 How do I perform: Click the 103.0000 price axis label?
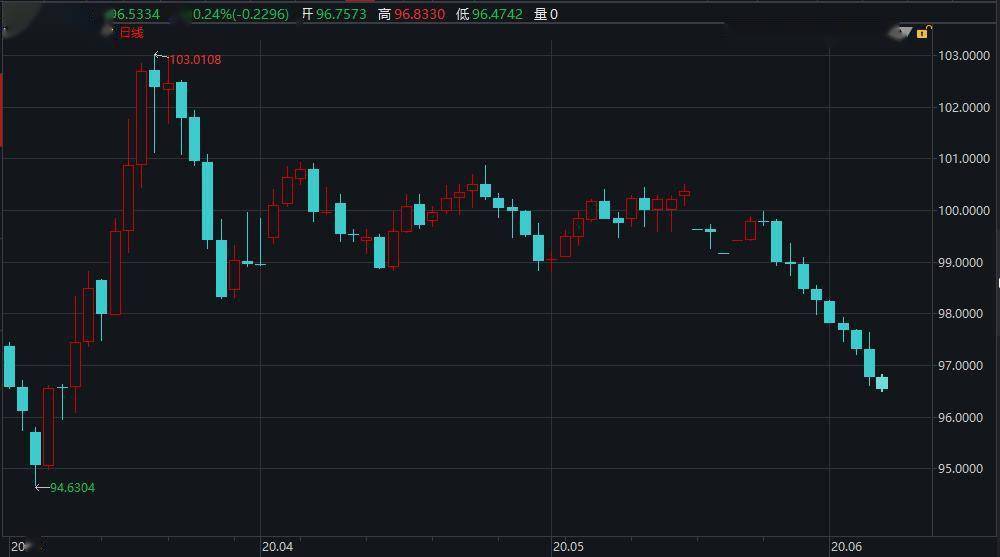point(964,56)
